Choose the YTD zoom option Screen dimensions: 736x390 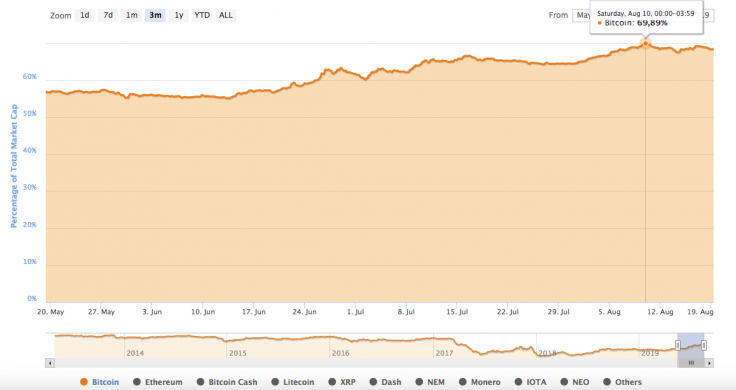[x=202, y=15]
